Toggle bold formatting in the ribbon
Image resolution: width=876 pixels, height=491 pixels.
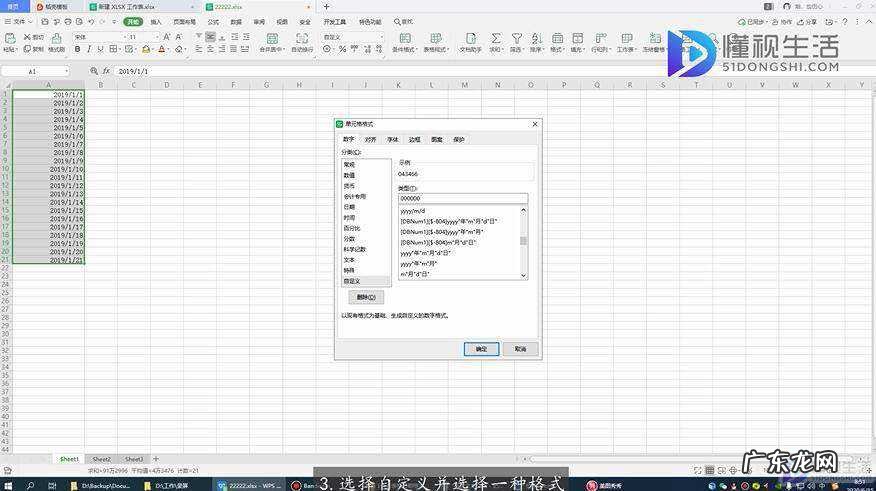pos(77,49)
